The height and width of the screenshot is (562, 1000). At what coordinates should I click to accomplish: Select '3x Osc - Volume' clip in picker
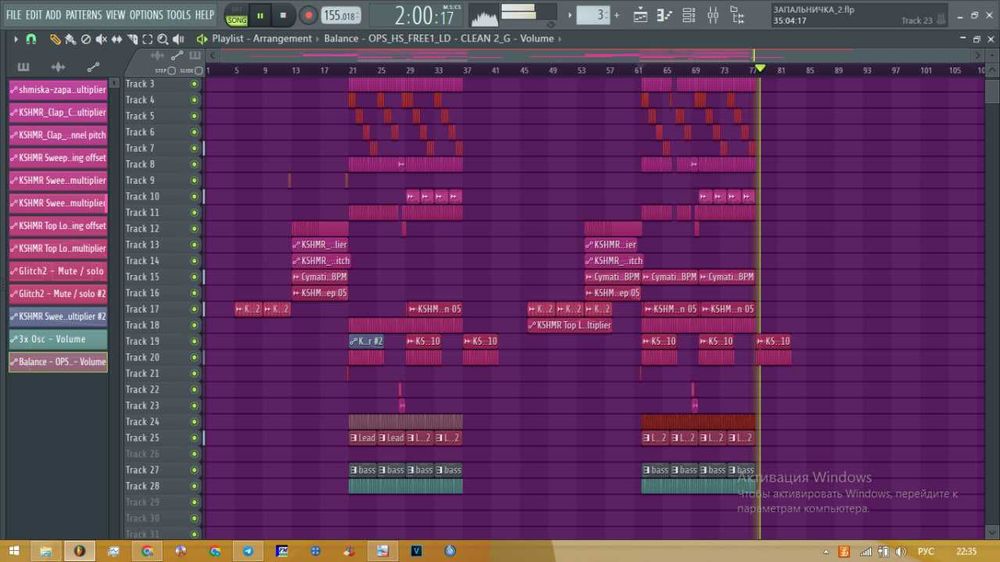tap(58, 339)
